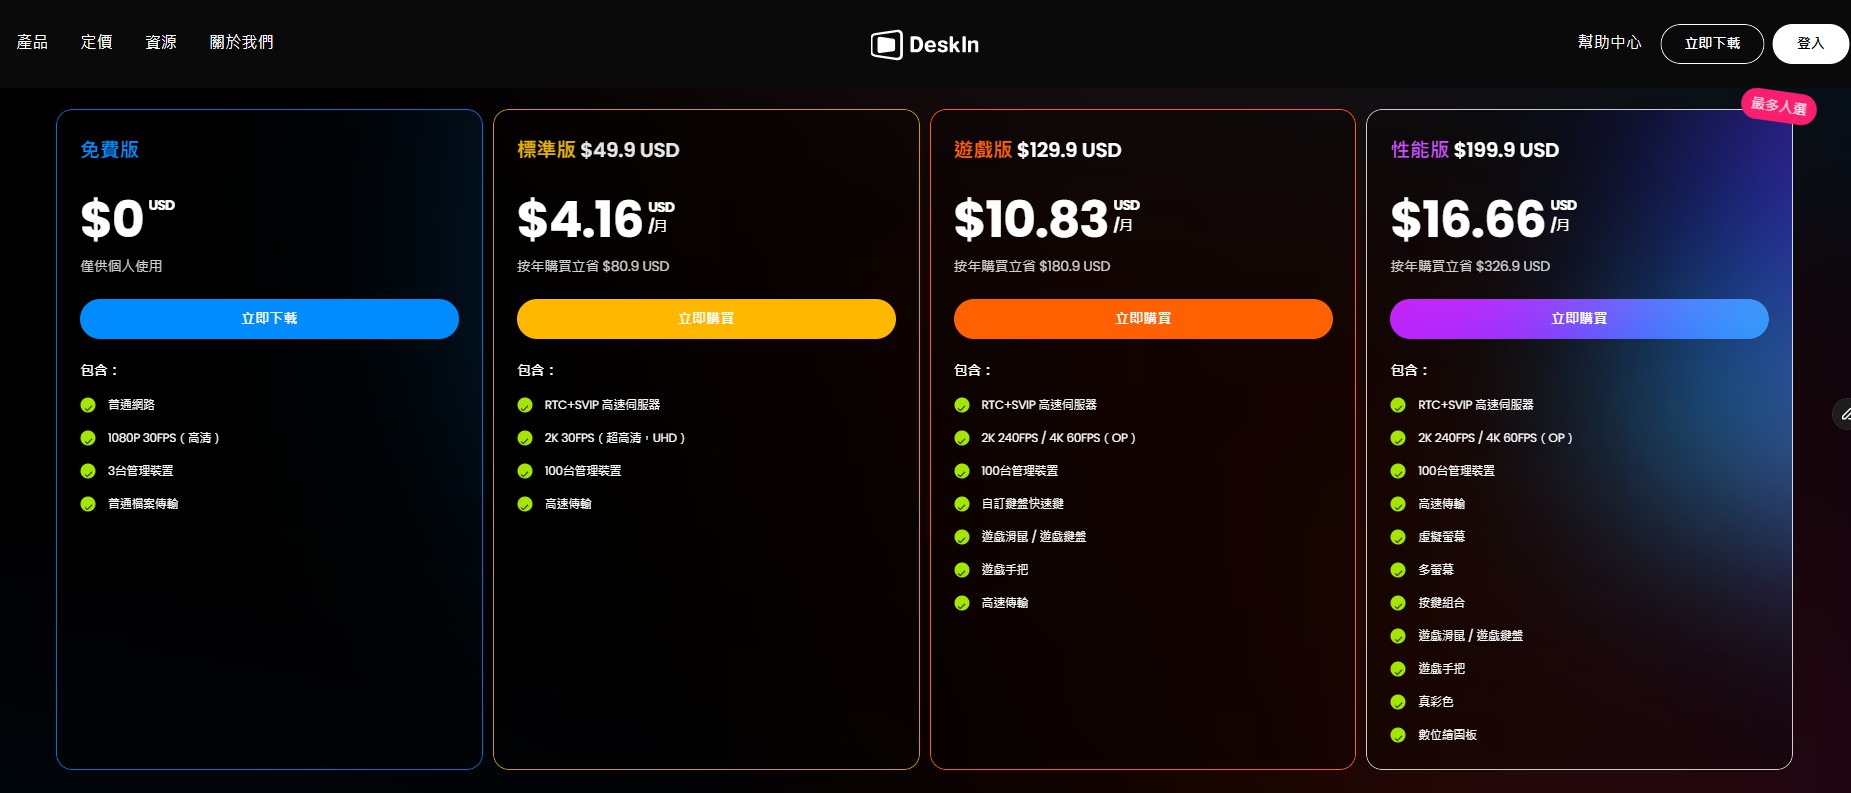Click the $10.83 monthly price
Screen dimensions: 1851x793
(1031, 219)
